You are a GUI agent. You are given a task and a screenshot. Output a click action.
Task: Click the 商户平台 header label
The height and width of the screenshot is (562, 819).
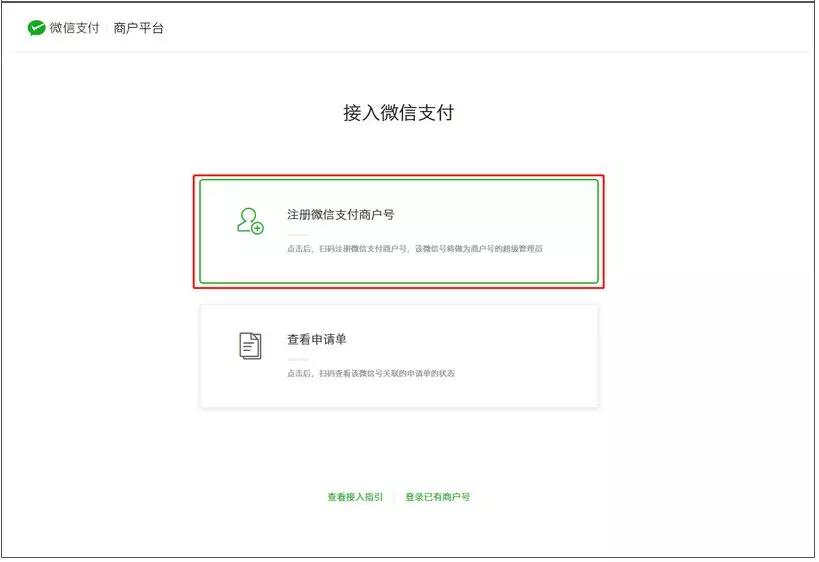138,28
